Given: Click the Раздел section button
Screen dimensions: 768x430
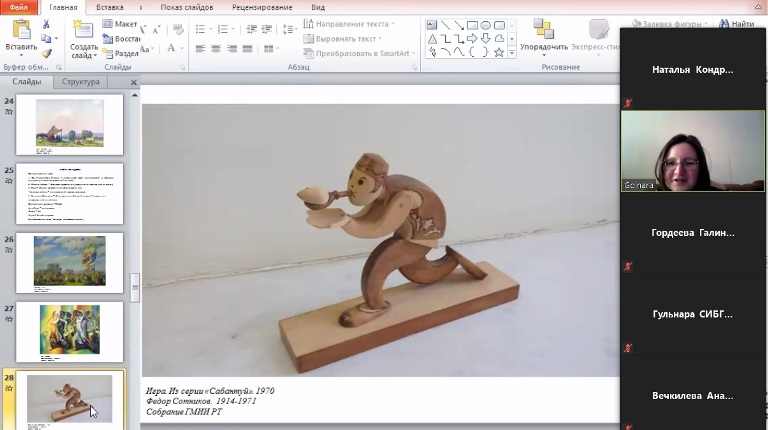Looking at the screenshot, I should point(120,53).
